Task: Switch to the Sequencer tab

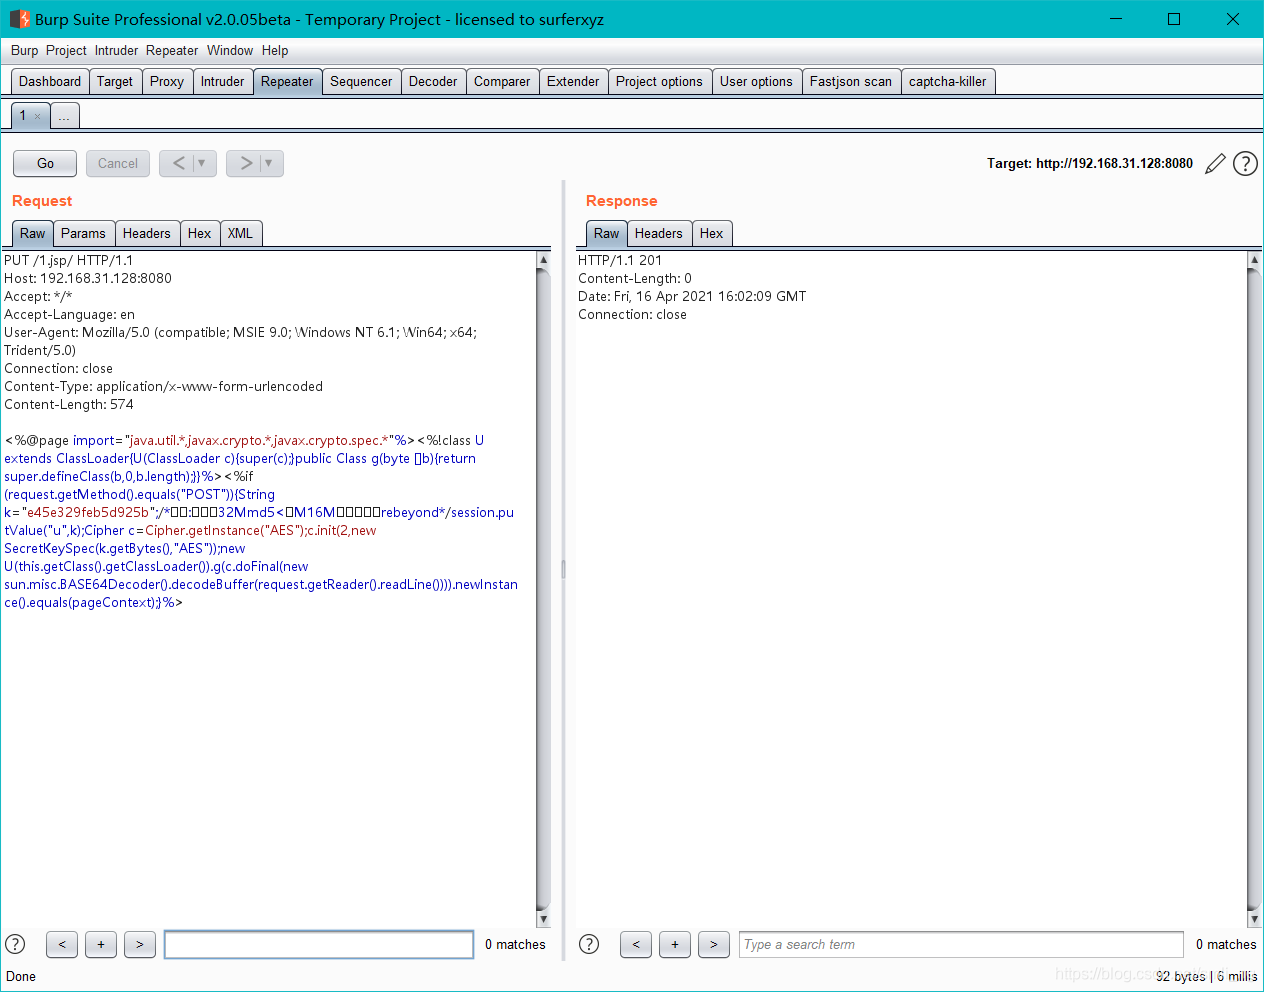Action: [x=361, y=82]
